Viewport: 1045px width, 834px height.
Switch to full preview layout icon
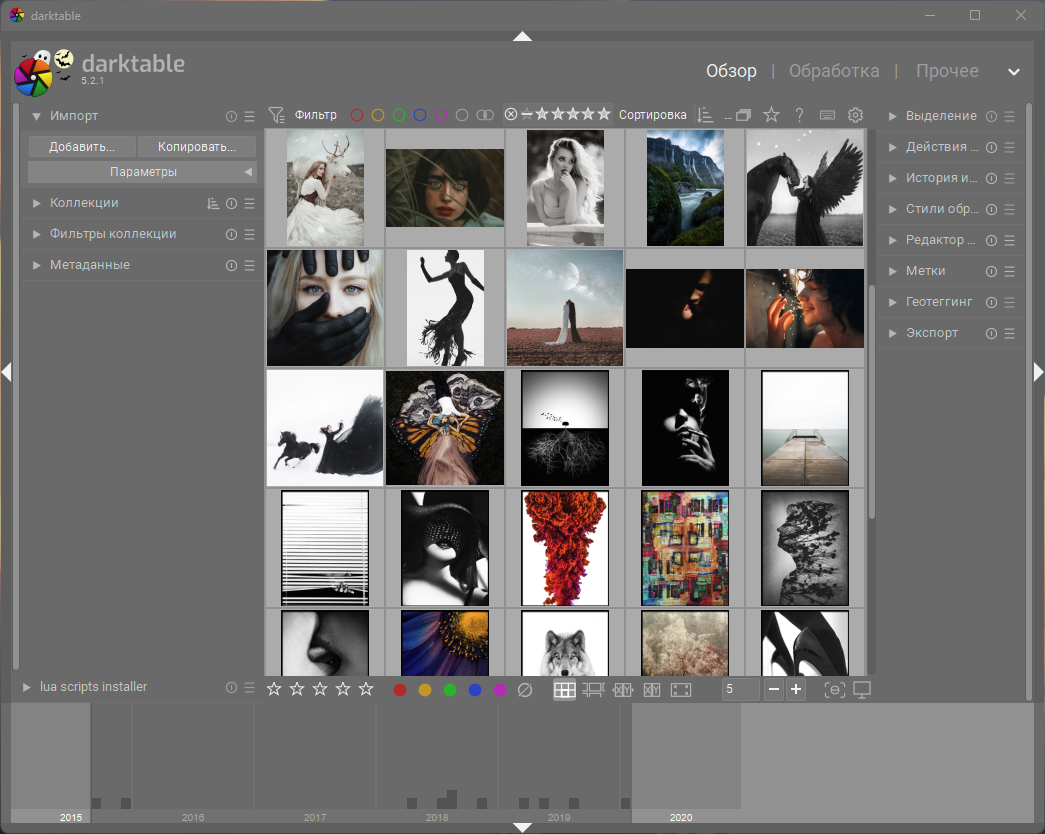click(x=681, y=690)
